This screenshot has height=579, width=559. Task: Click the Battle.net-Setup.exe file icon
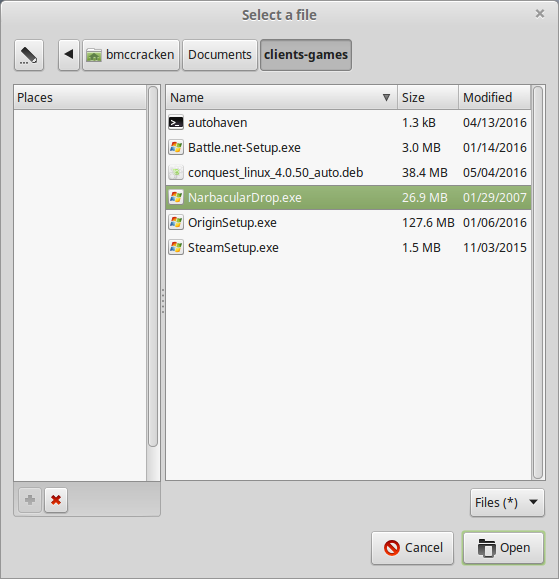(176, 148)
